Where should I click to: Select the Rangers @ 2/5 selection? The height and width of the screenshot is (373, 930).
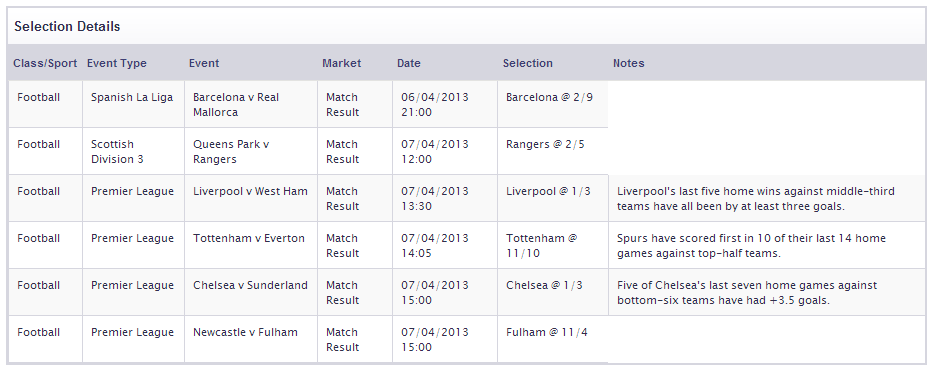point(545,144)
